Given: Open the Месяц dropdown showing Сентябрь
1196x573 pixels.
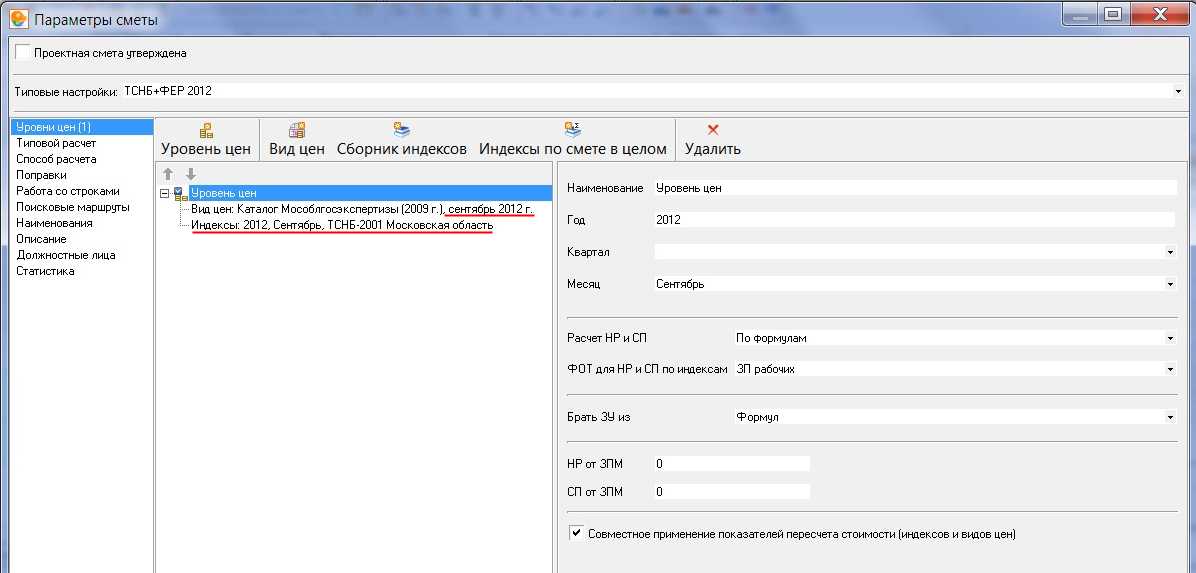Looking at the screenshot, I should click(1170, 285).
